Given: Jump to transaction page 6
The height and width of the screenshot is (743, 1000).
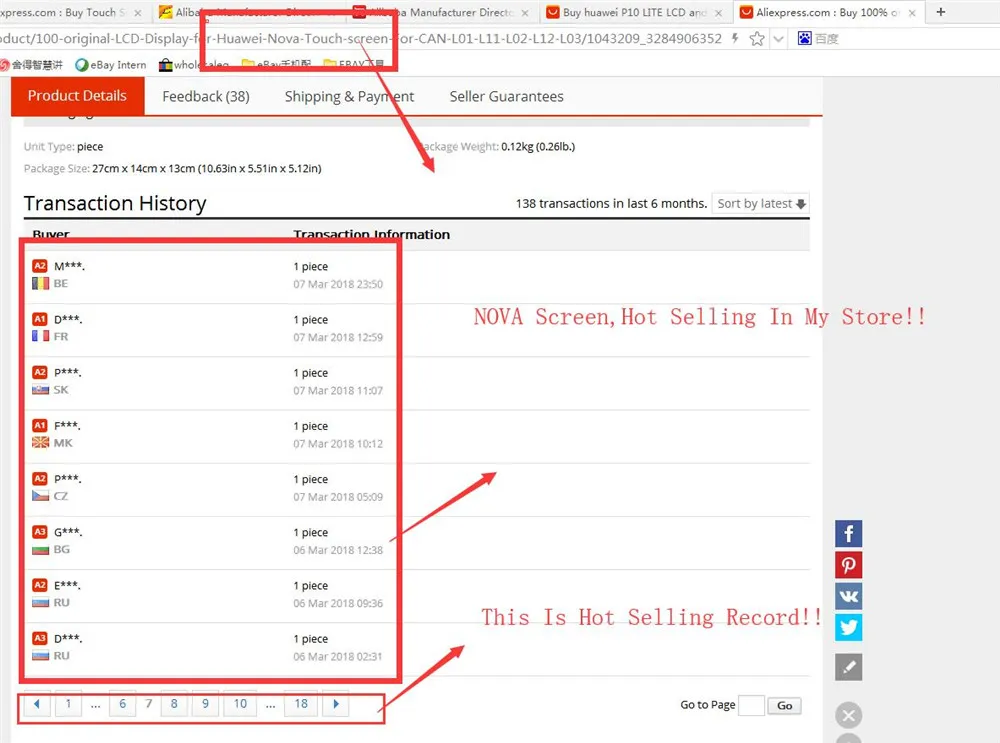Looking at the screenshot, I should (122, 703).
